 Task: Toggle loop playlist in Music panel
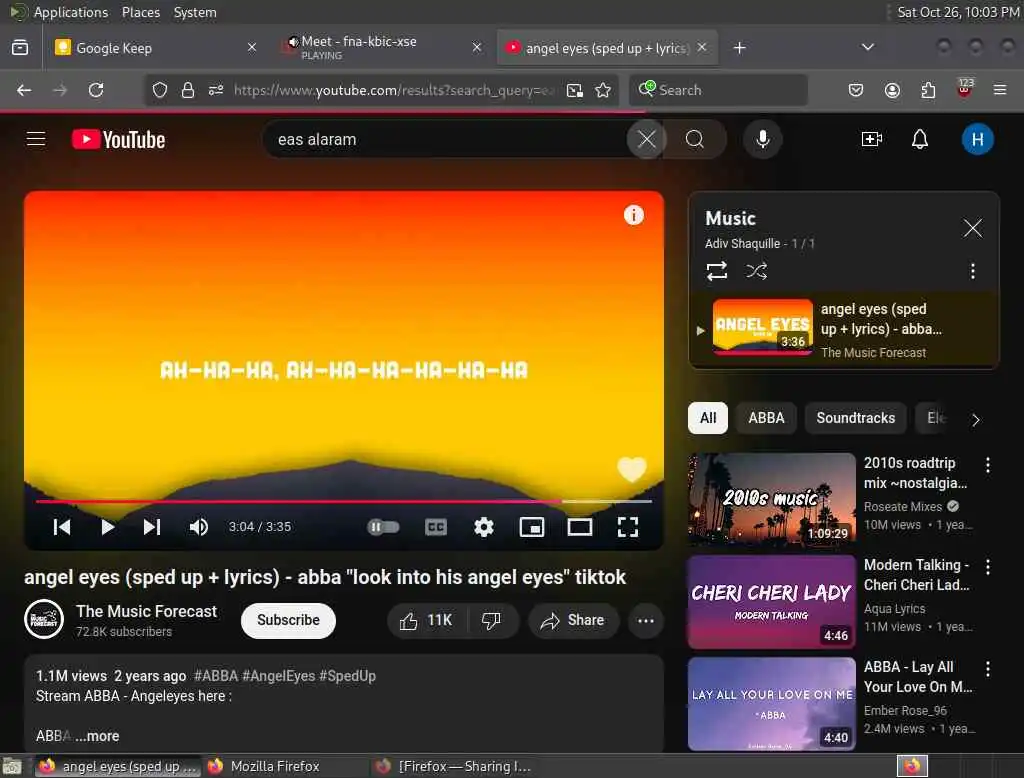(716, 270)
